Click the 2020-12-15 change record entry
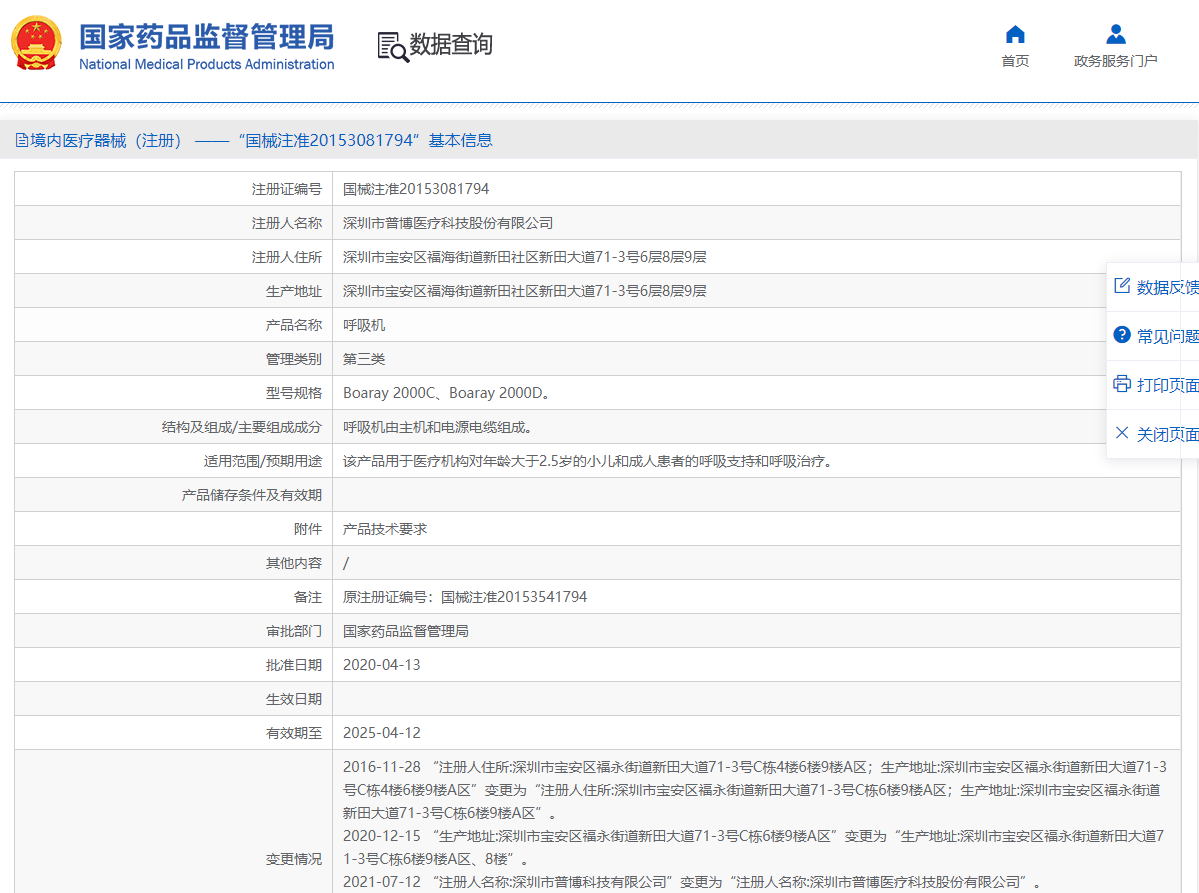The image size is (1199, 893). [x=754, y=848]
